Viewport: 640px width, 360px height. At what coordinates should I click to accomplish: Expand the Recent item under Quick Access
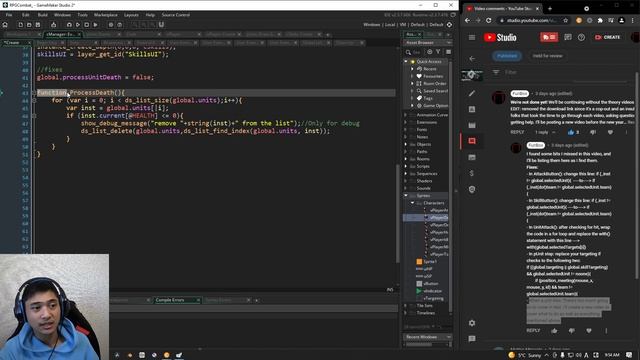tap(412, 69)
